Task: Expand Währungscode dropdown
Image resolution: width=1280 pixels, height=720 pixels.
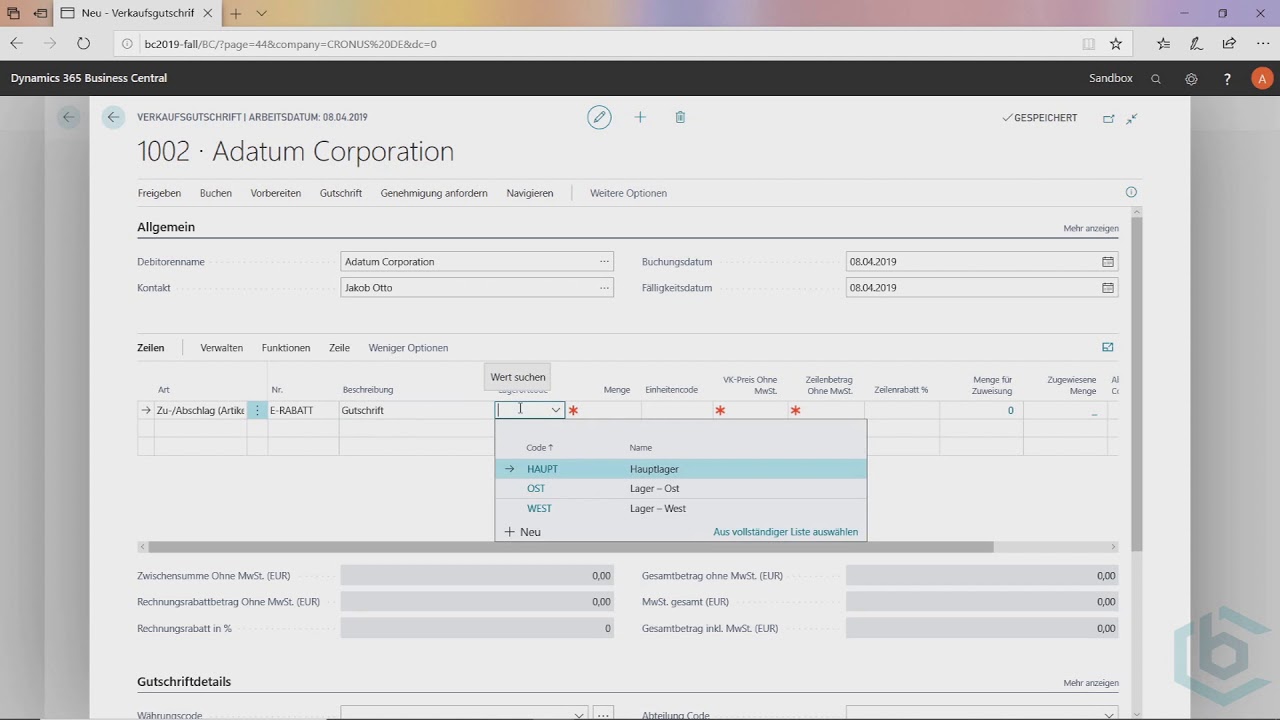Action: point(578,714)
